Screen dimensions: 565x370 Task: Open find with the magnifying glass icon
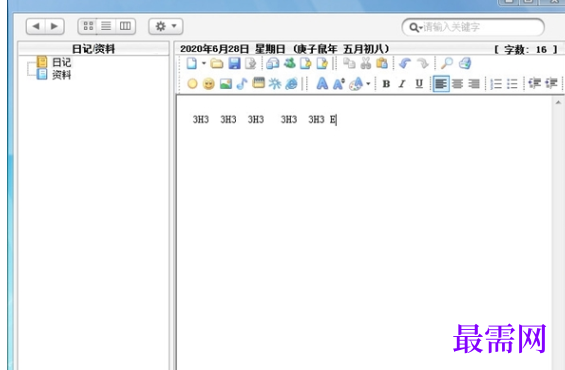(447, 63)
